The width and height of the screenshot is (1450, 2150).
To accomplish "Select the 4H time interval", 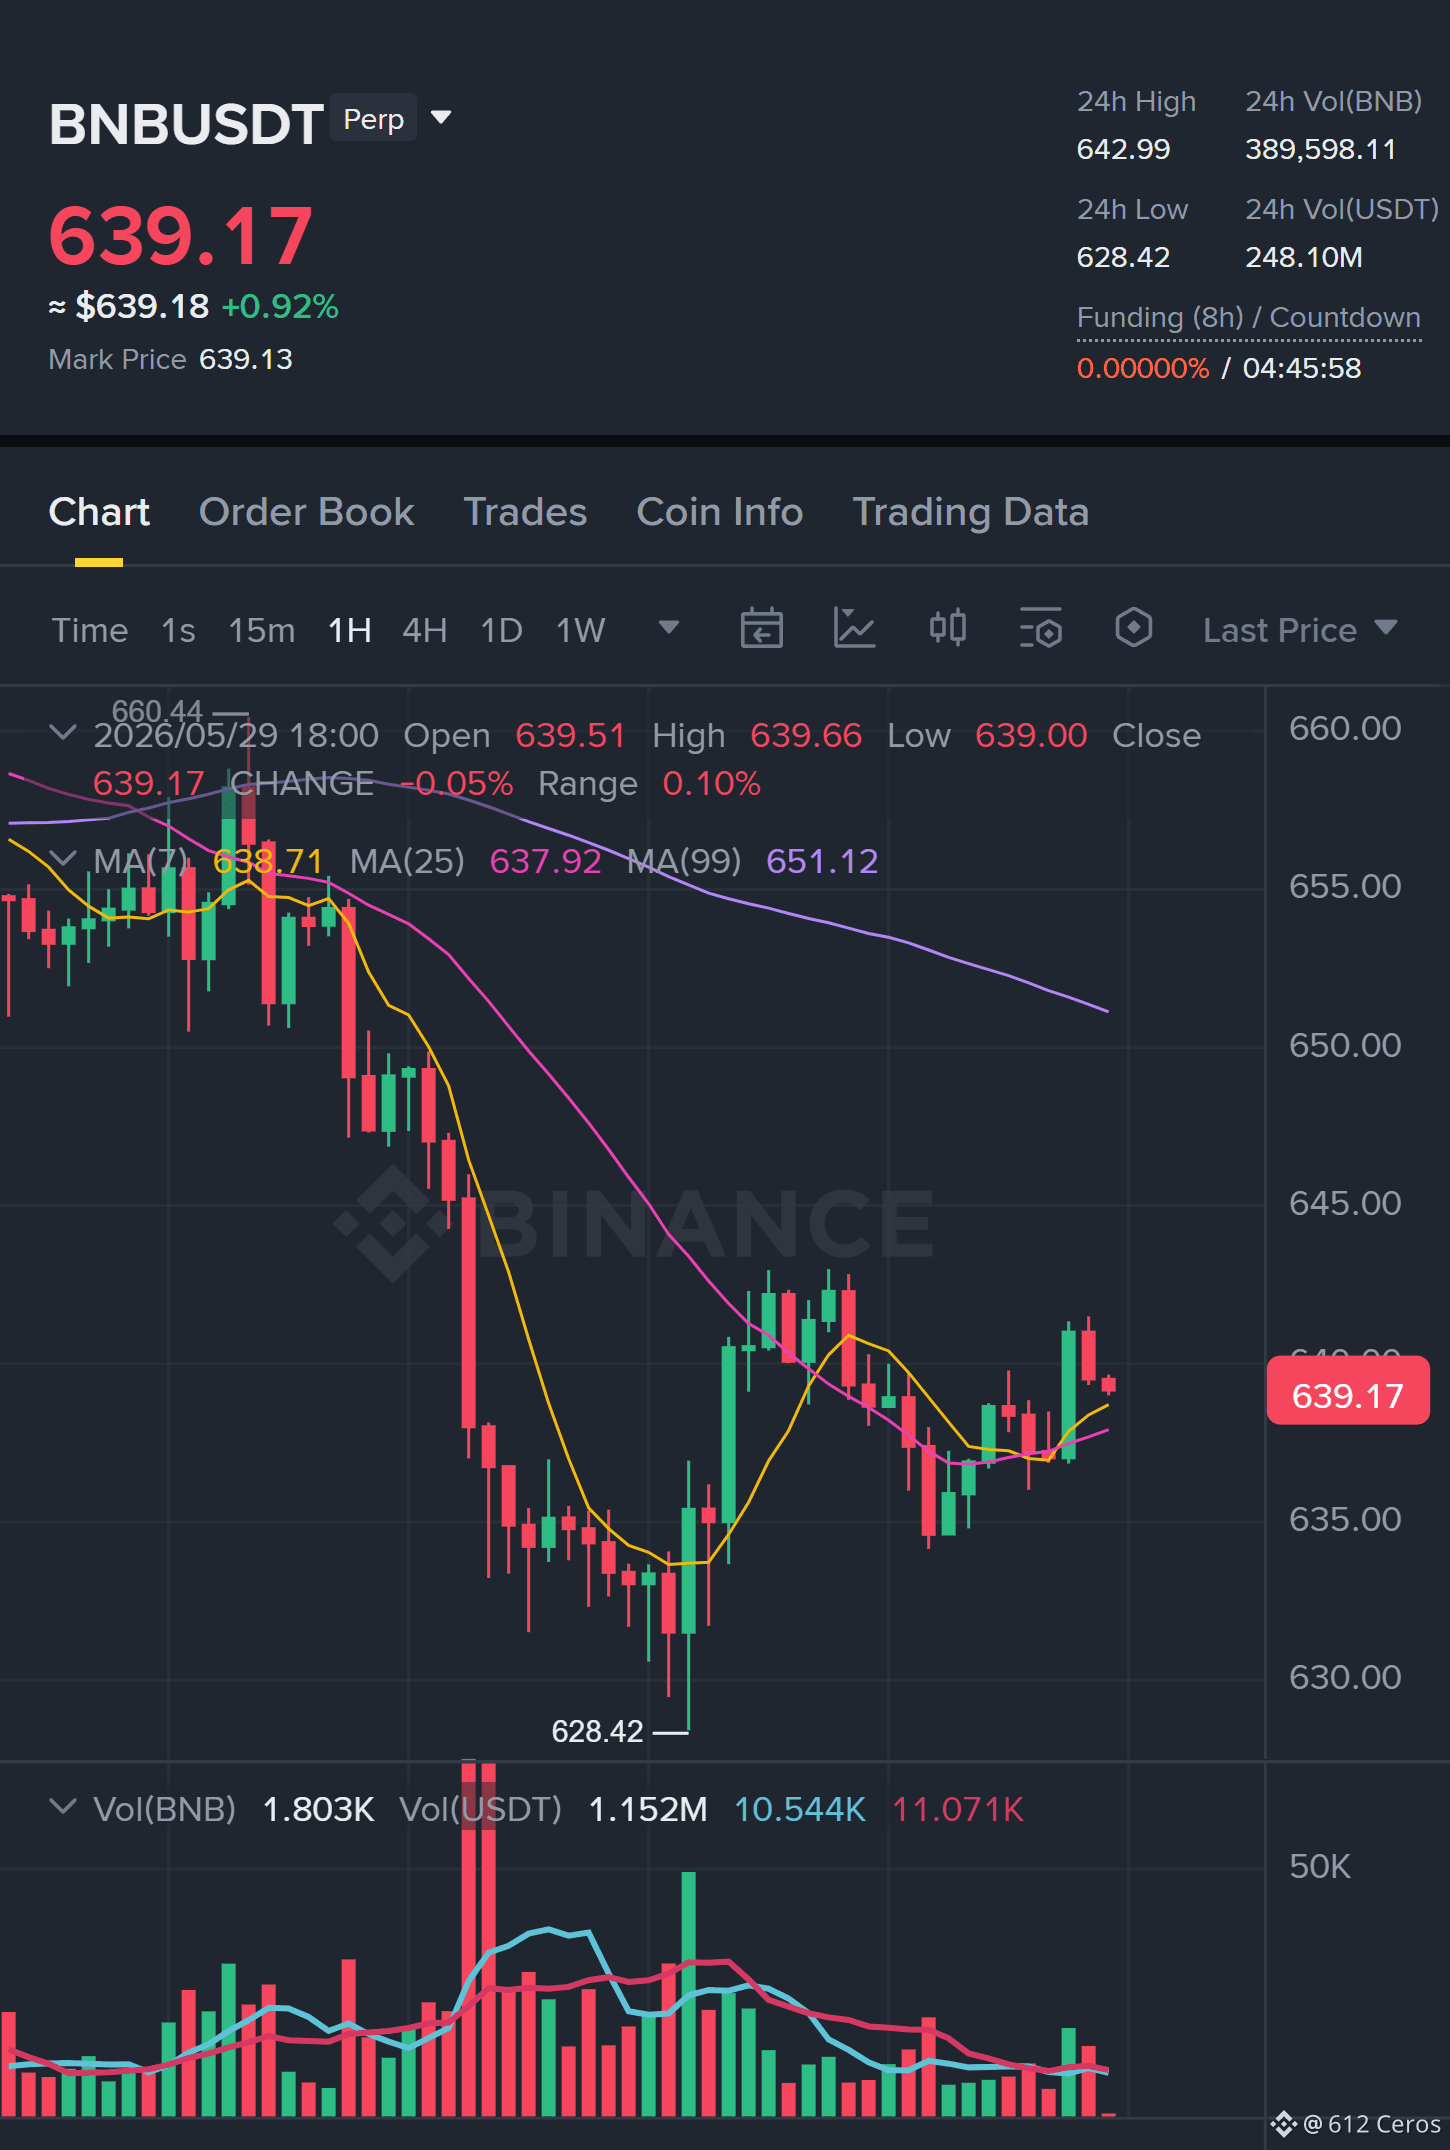I will pyautogui.click(x=424, y=630).
